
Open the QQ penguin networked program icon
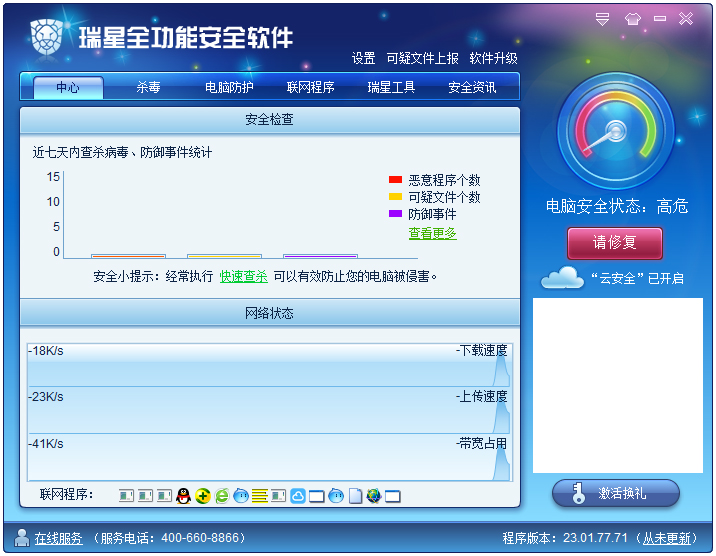[x=183, y=496]
